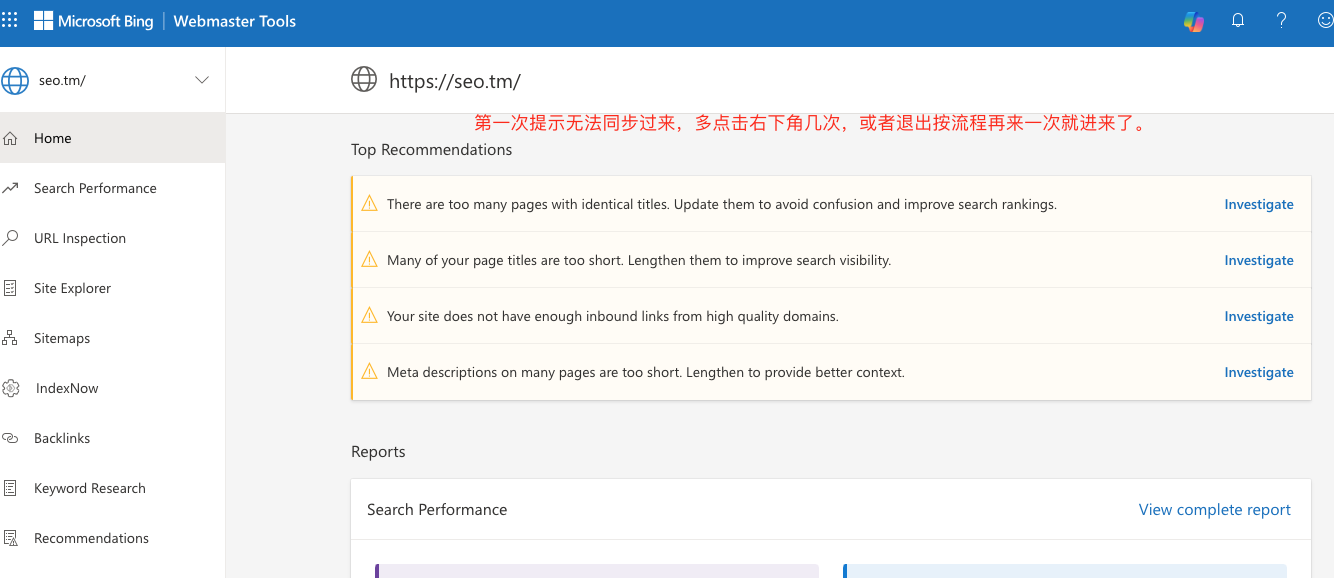Click the IndexNow gear icon
Viewport: 1334px width, 578px height.
point(11,388)
